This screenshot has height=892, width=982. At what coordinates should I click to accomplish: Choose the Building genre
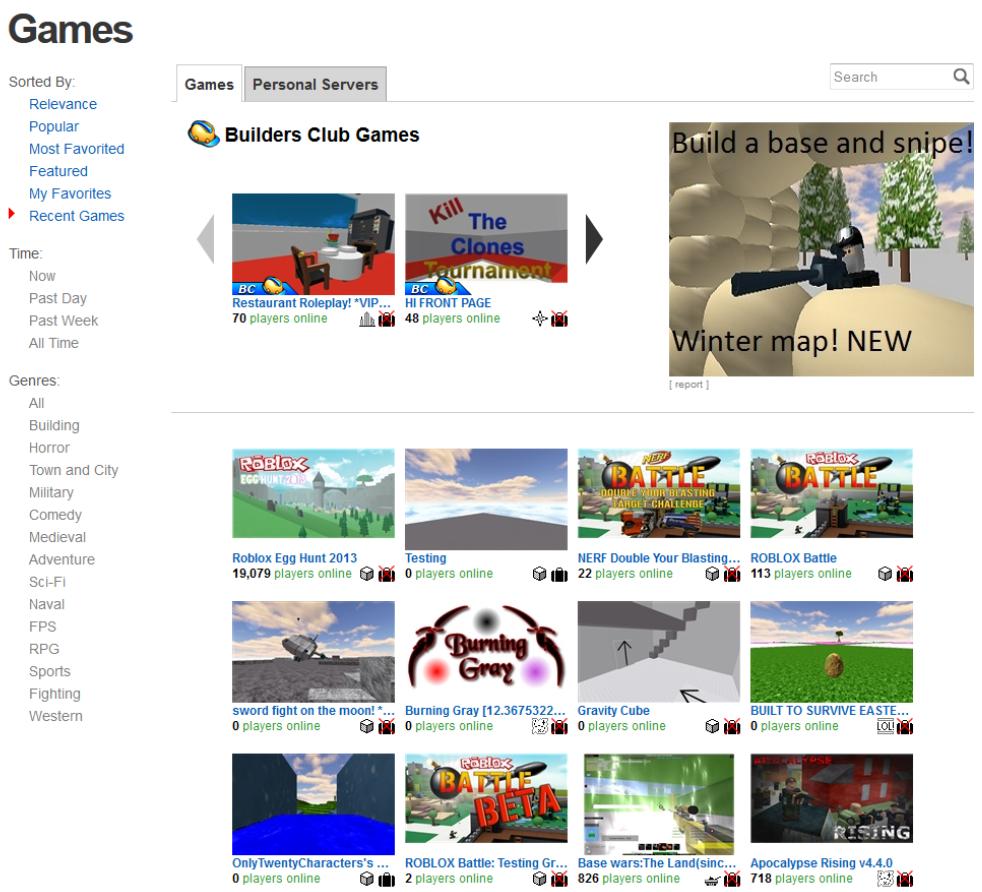click(x=54, y=425)
